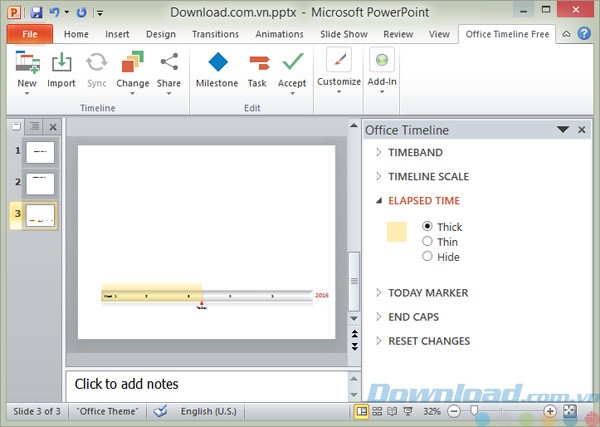
Task: Select the Thin elapsed time option
Action: click(428, 241)
